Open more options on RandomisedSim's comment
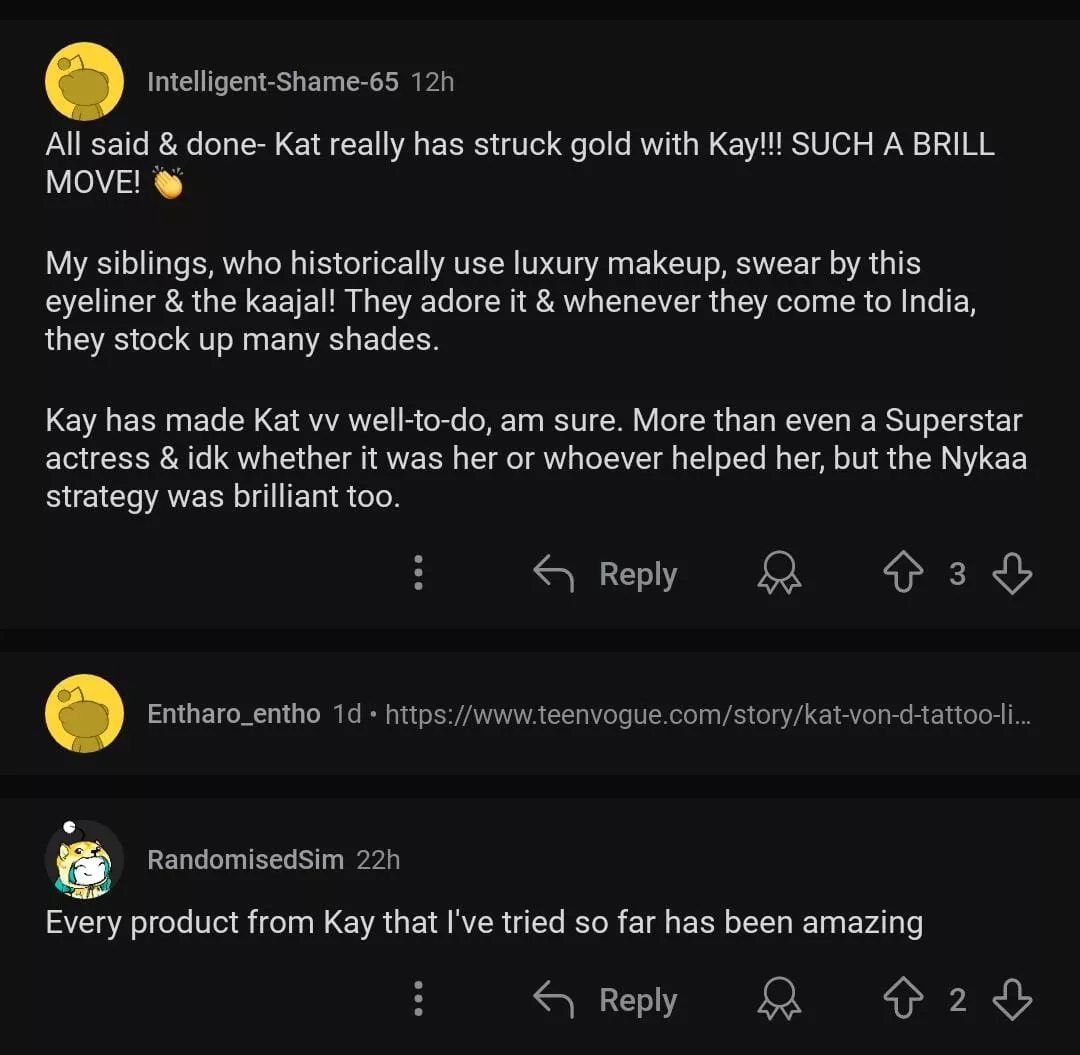 pyautogui.click(x=418, y=1000)
